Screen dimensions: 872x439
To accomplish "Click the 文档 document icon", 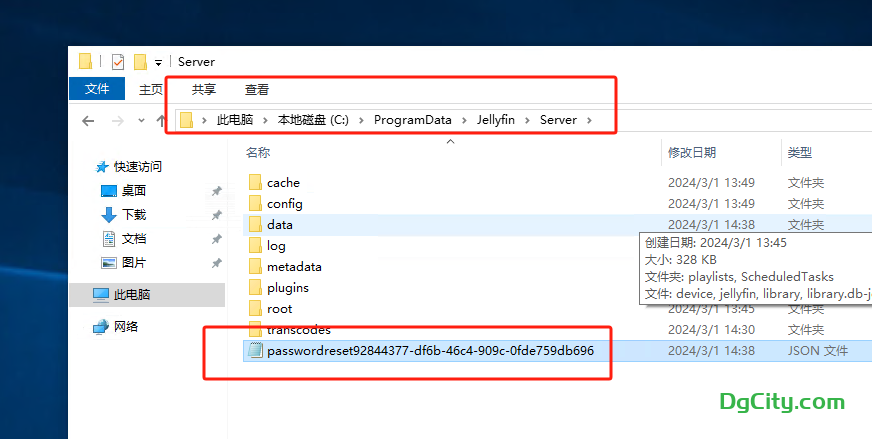I will (109, 239).
